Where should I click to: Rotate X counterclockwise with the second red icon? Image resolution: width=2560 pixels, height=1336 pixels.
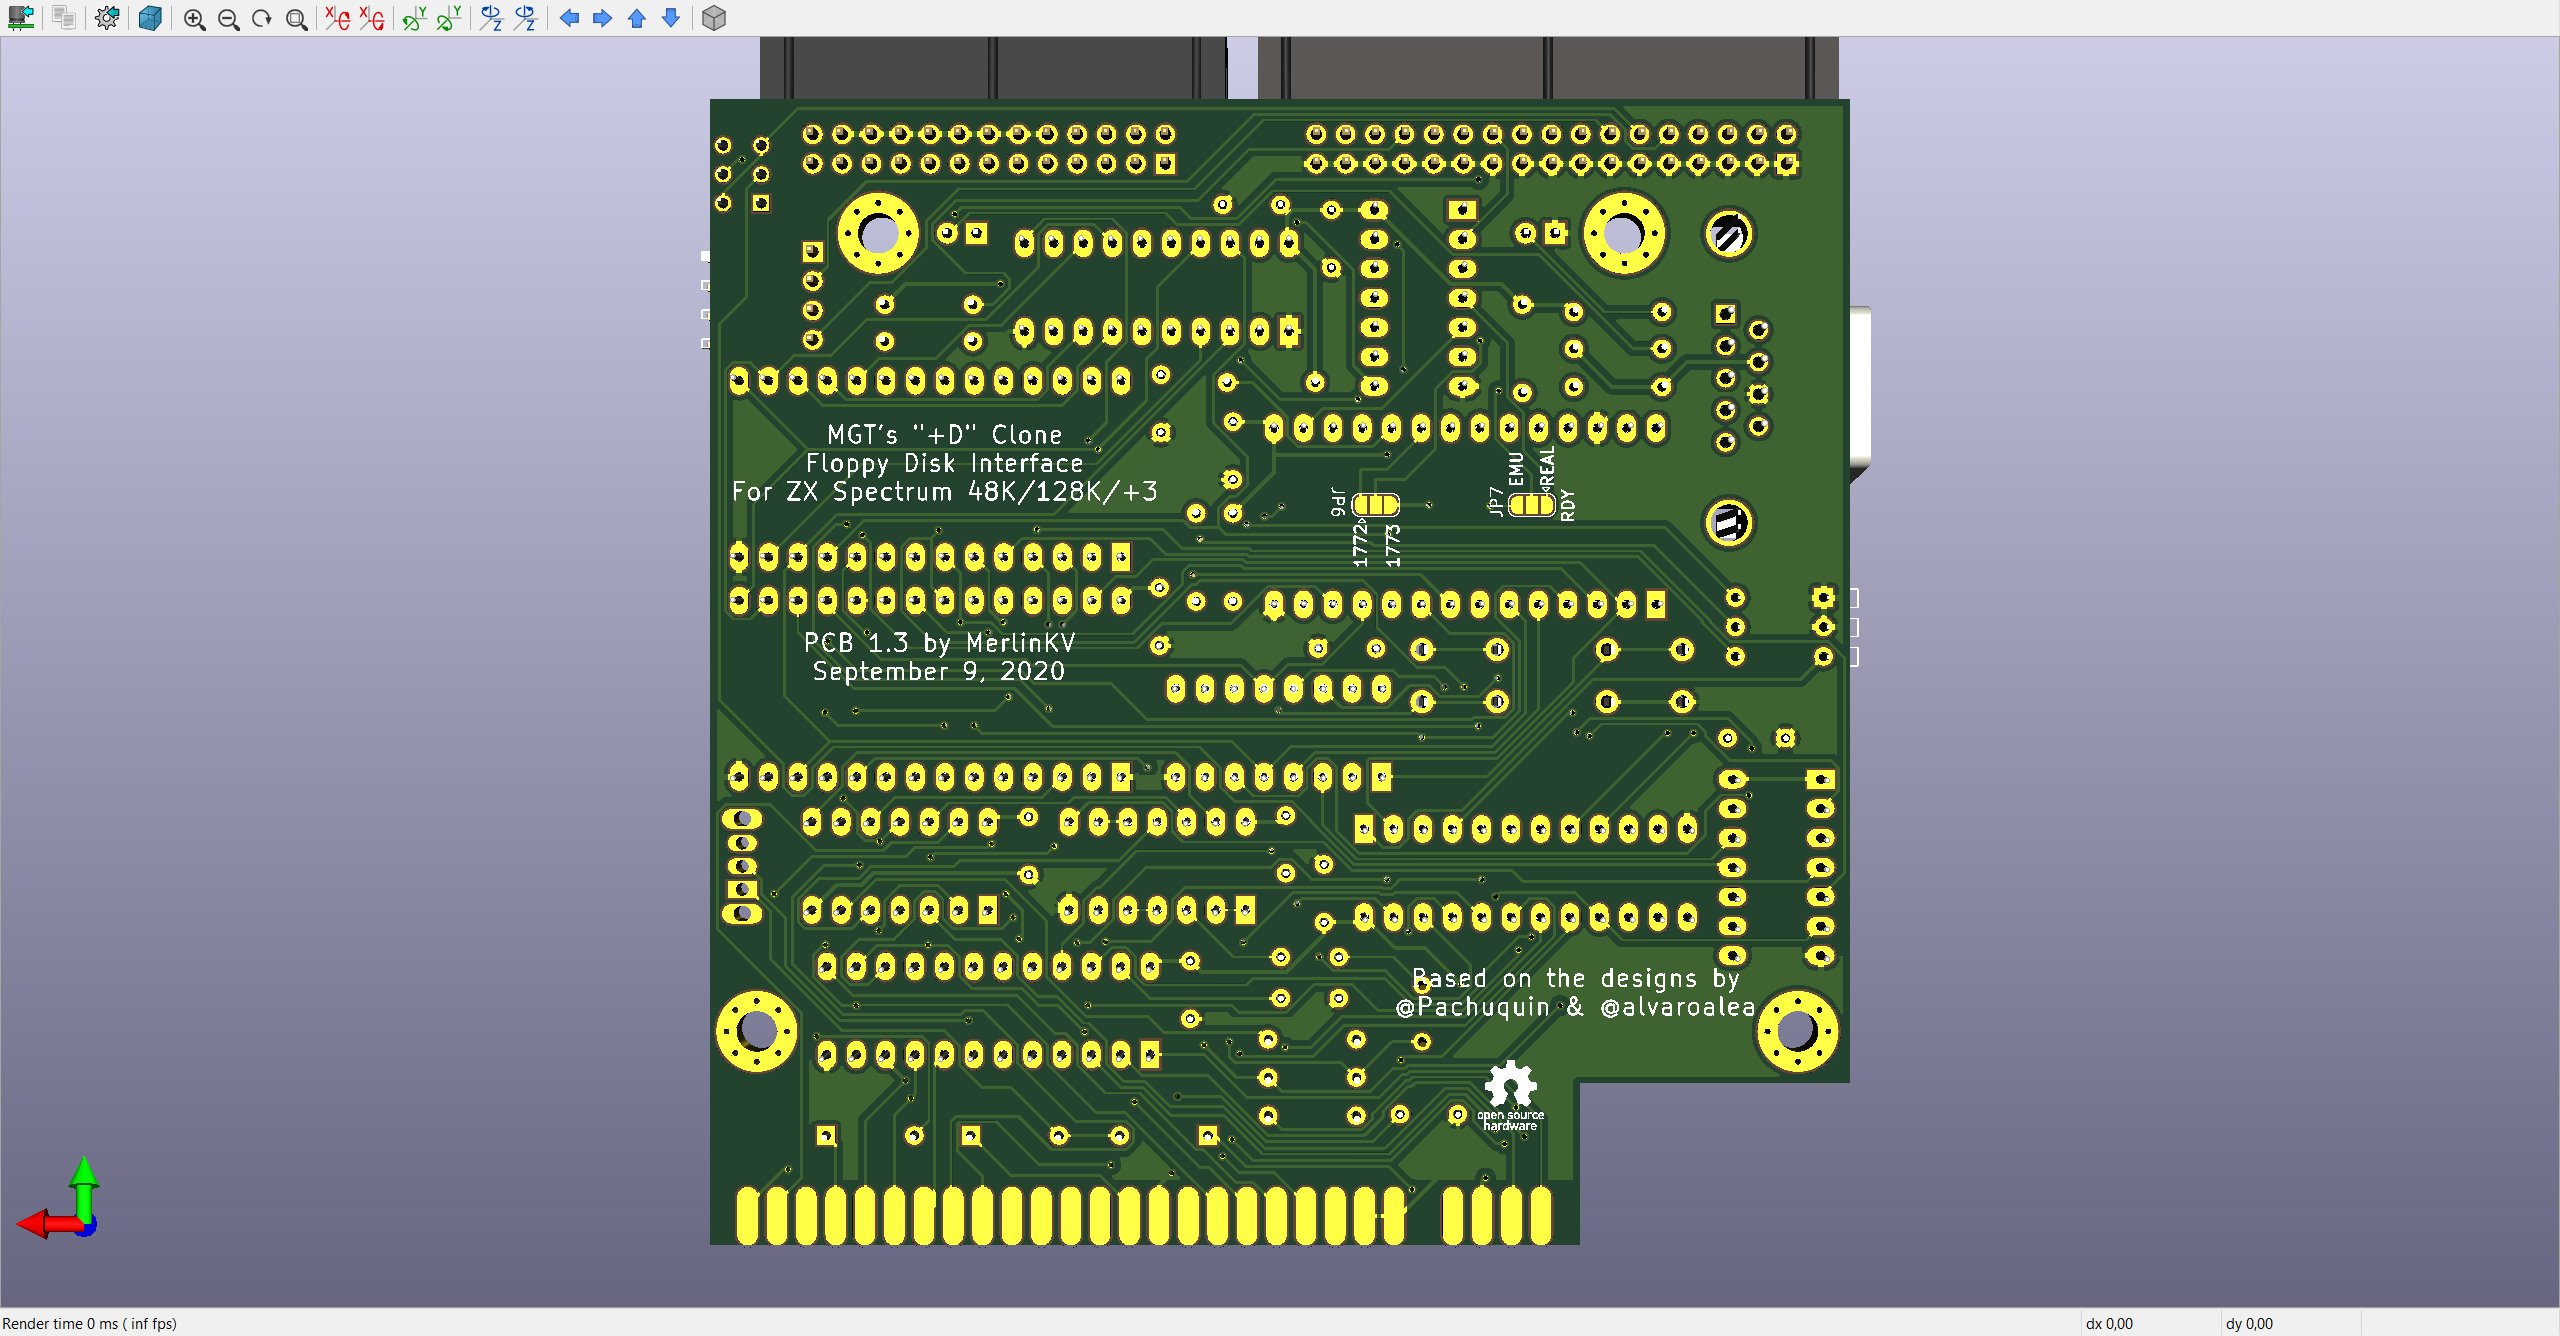click(372, 18)
